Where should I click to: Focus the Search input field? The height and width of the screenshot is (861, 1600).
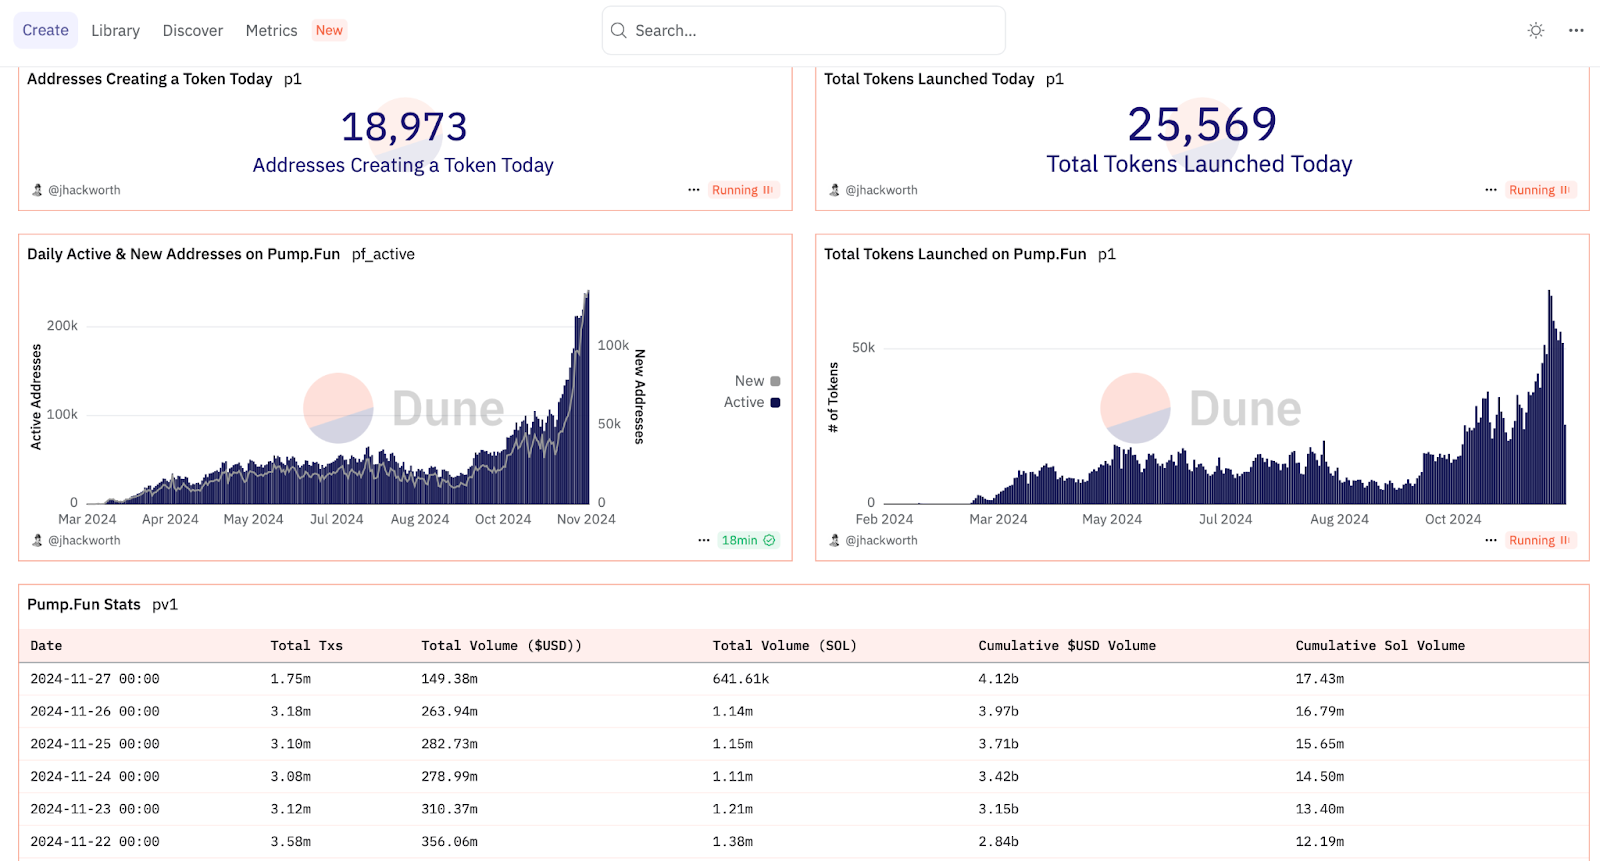[x=815, y=31]
